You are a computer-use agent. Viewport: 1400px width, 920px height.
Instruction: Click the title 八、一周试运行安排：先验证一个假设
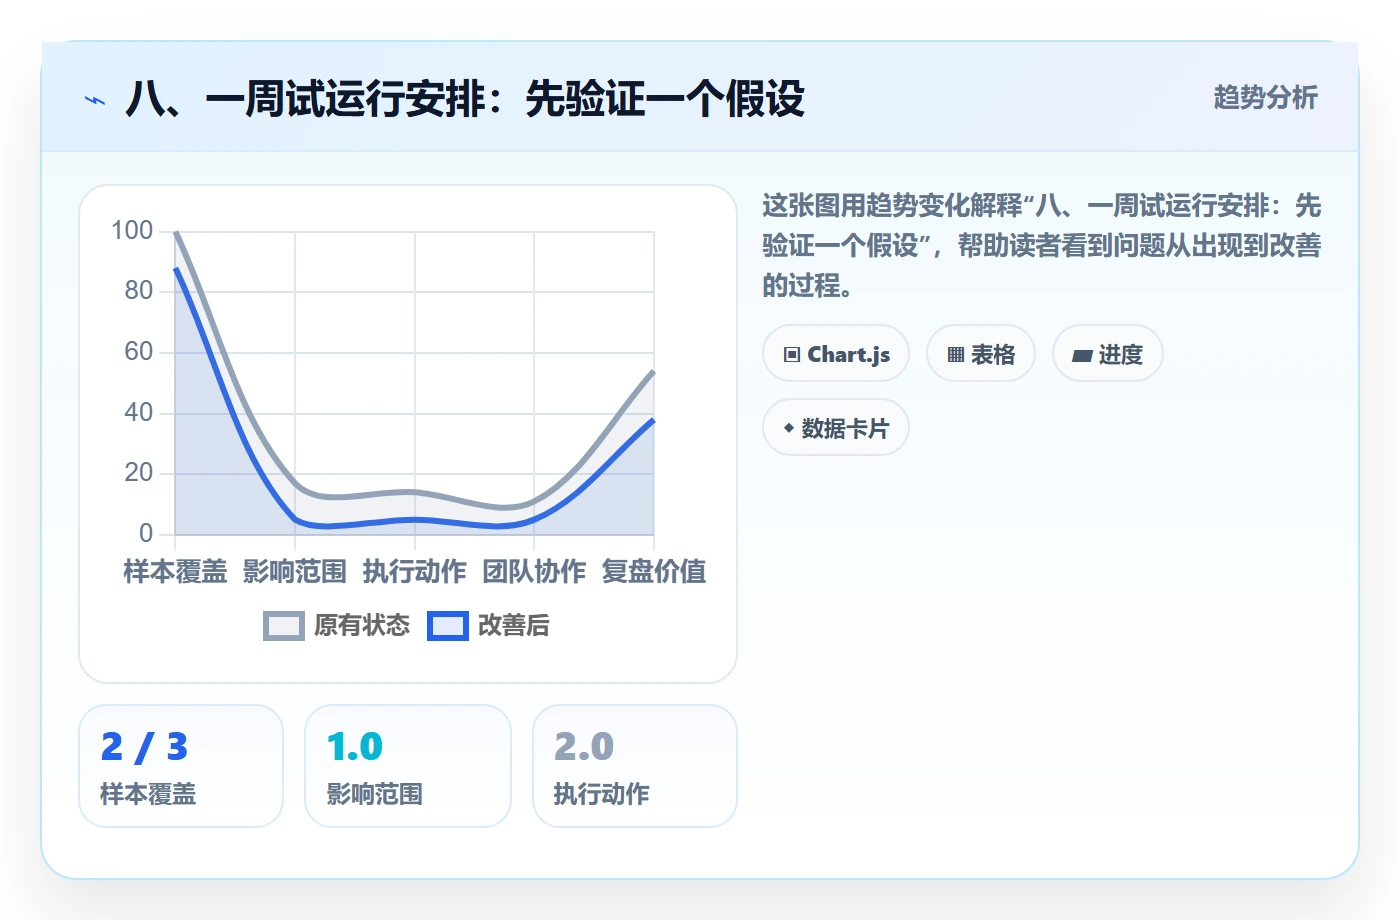tap(465, 99)
